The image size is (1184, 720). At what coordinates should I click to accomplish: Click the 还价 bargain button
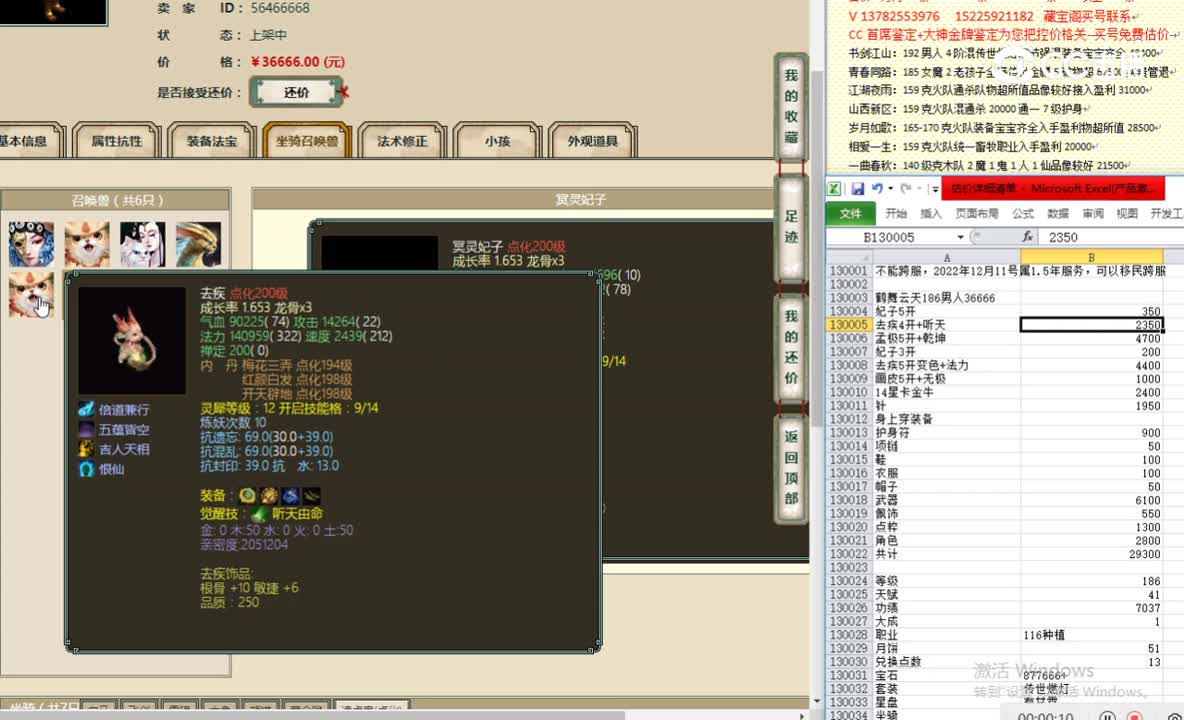(296, 92)
